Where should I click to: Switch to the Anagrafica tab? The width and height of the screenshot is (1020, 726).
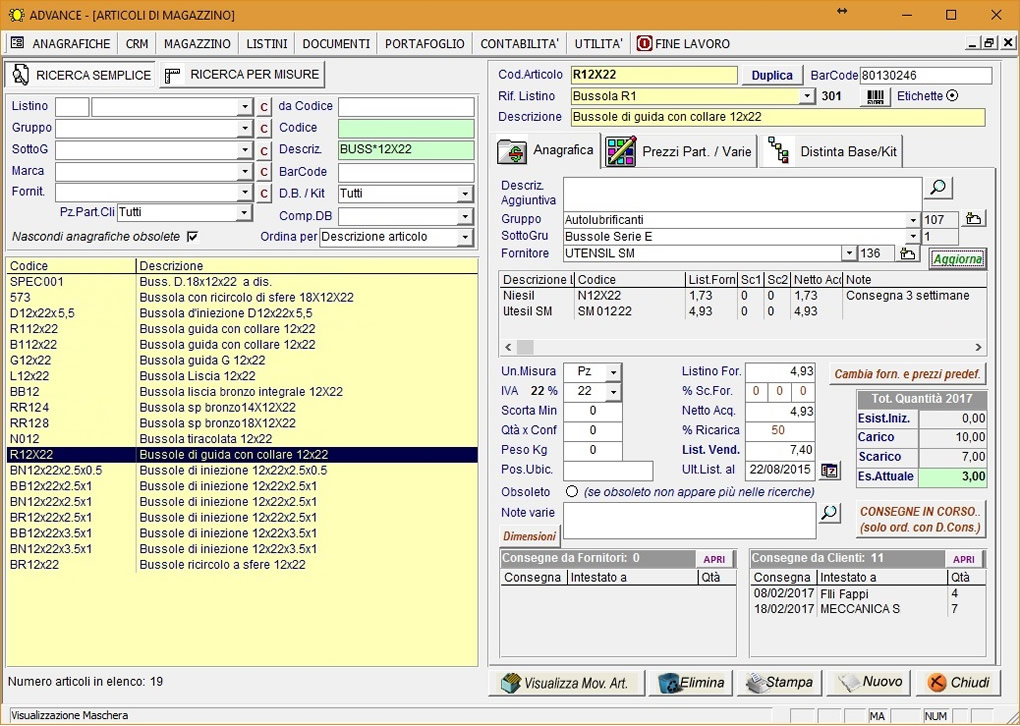tap(547, 151)
